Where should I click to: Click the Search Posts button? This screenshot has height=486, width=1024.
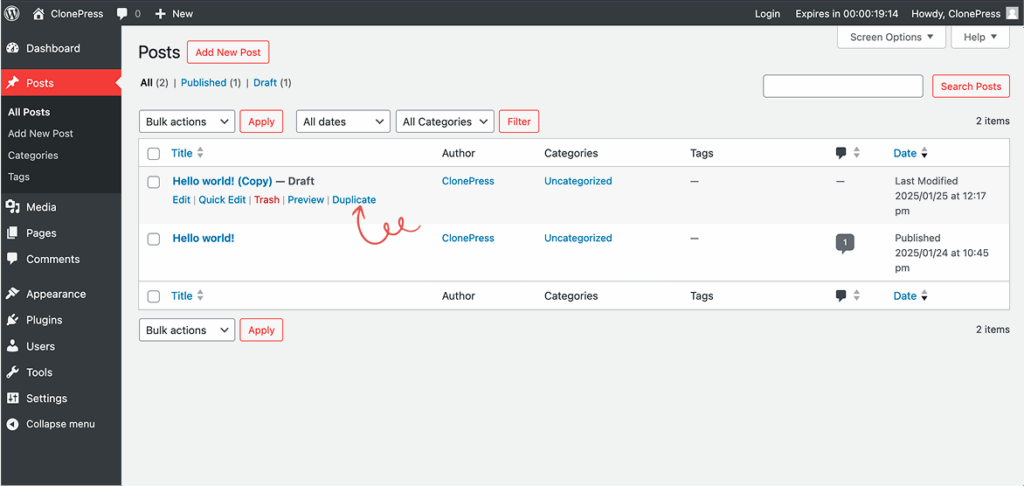(970, 86)
